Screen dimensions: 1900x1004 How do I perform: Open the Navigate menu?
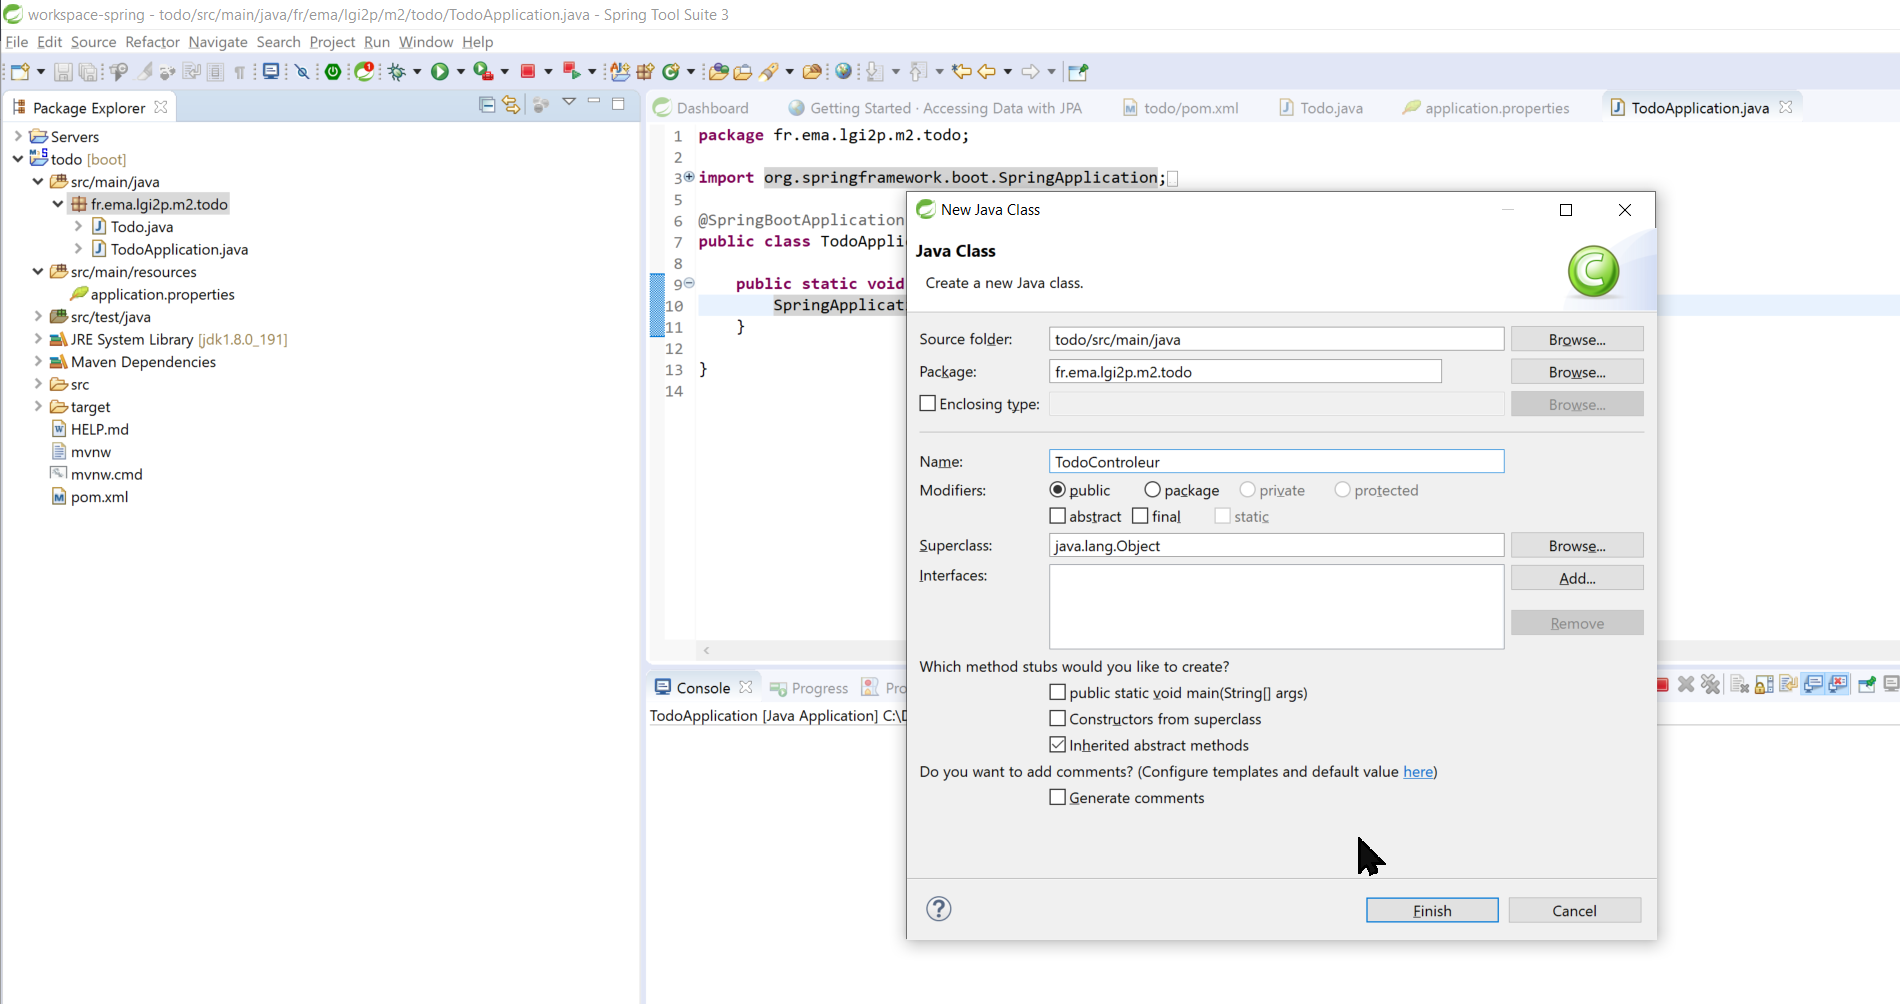(x=218, y=42)
